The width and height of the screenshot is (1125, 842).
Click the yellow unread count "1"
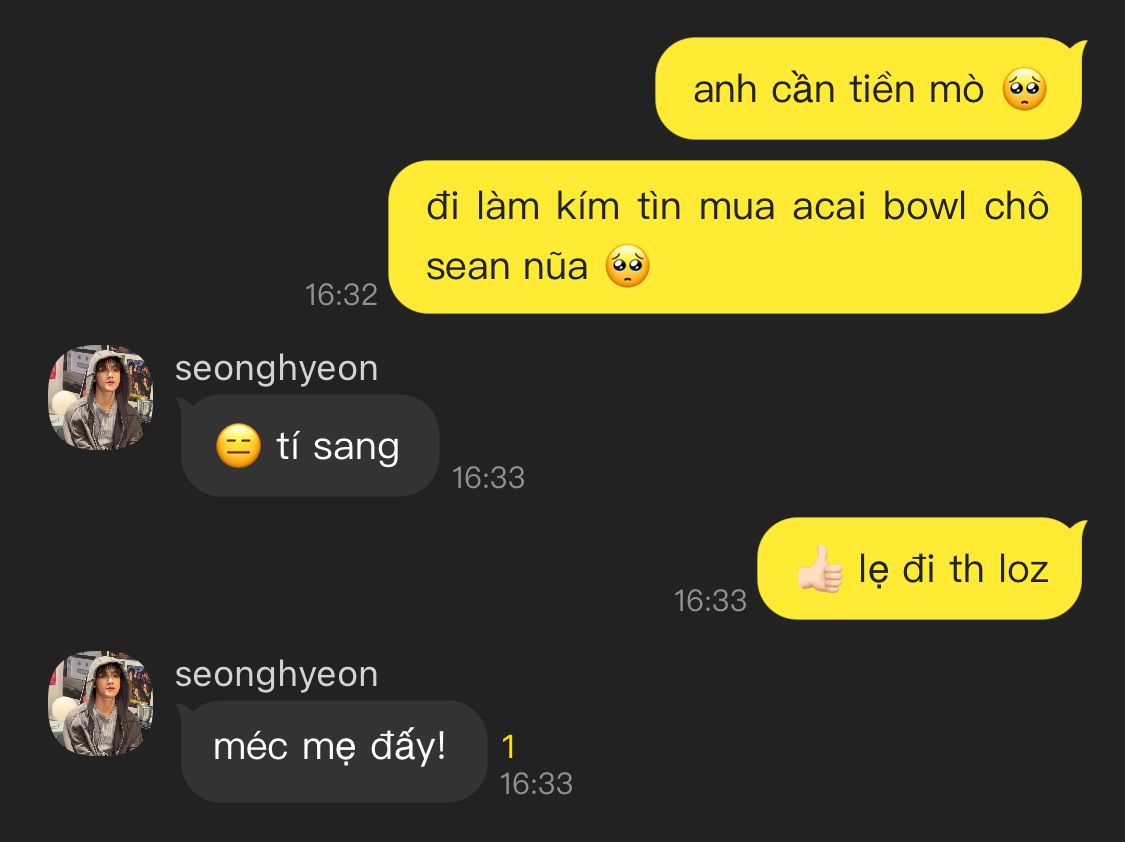[509, 746]
